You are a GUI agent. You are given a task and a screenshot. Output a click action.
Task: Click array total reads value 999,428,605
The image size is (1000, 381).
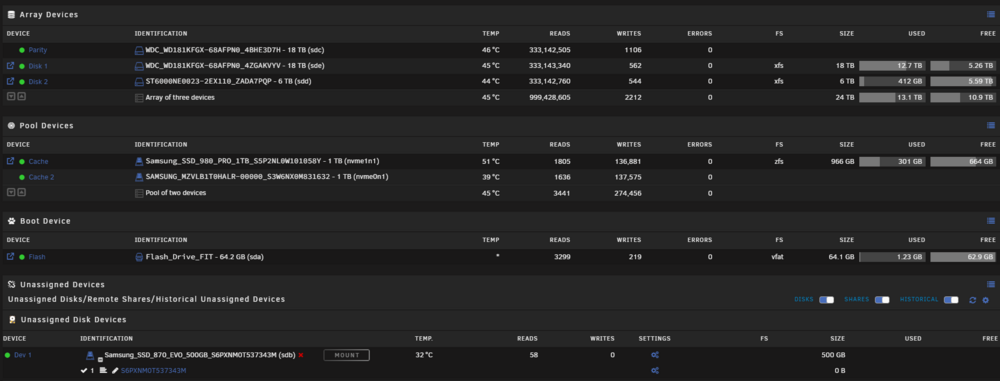click(x=549, y=98)
